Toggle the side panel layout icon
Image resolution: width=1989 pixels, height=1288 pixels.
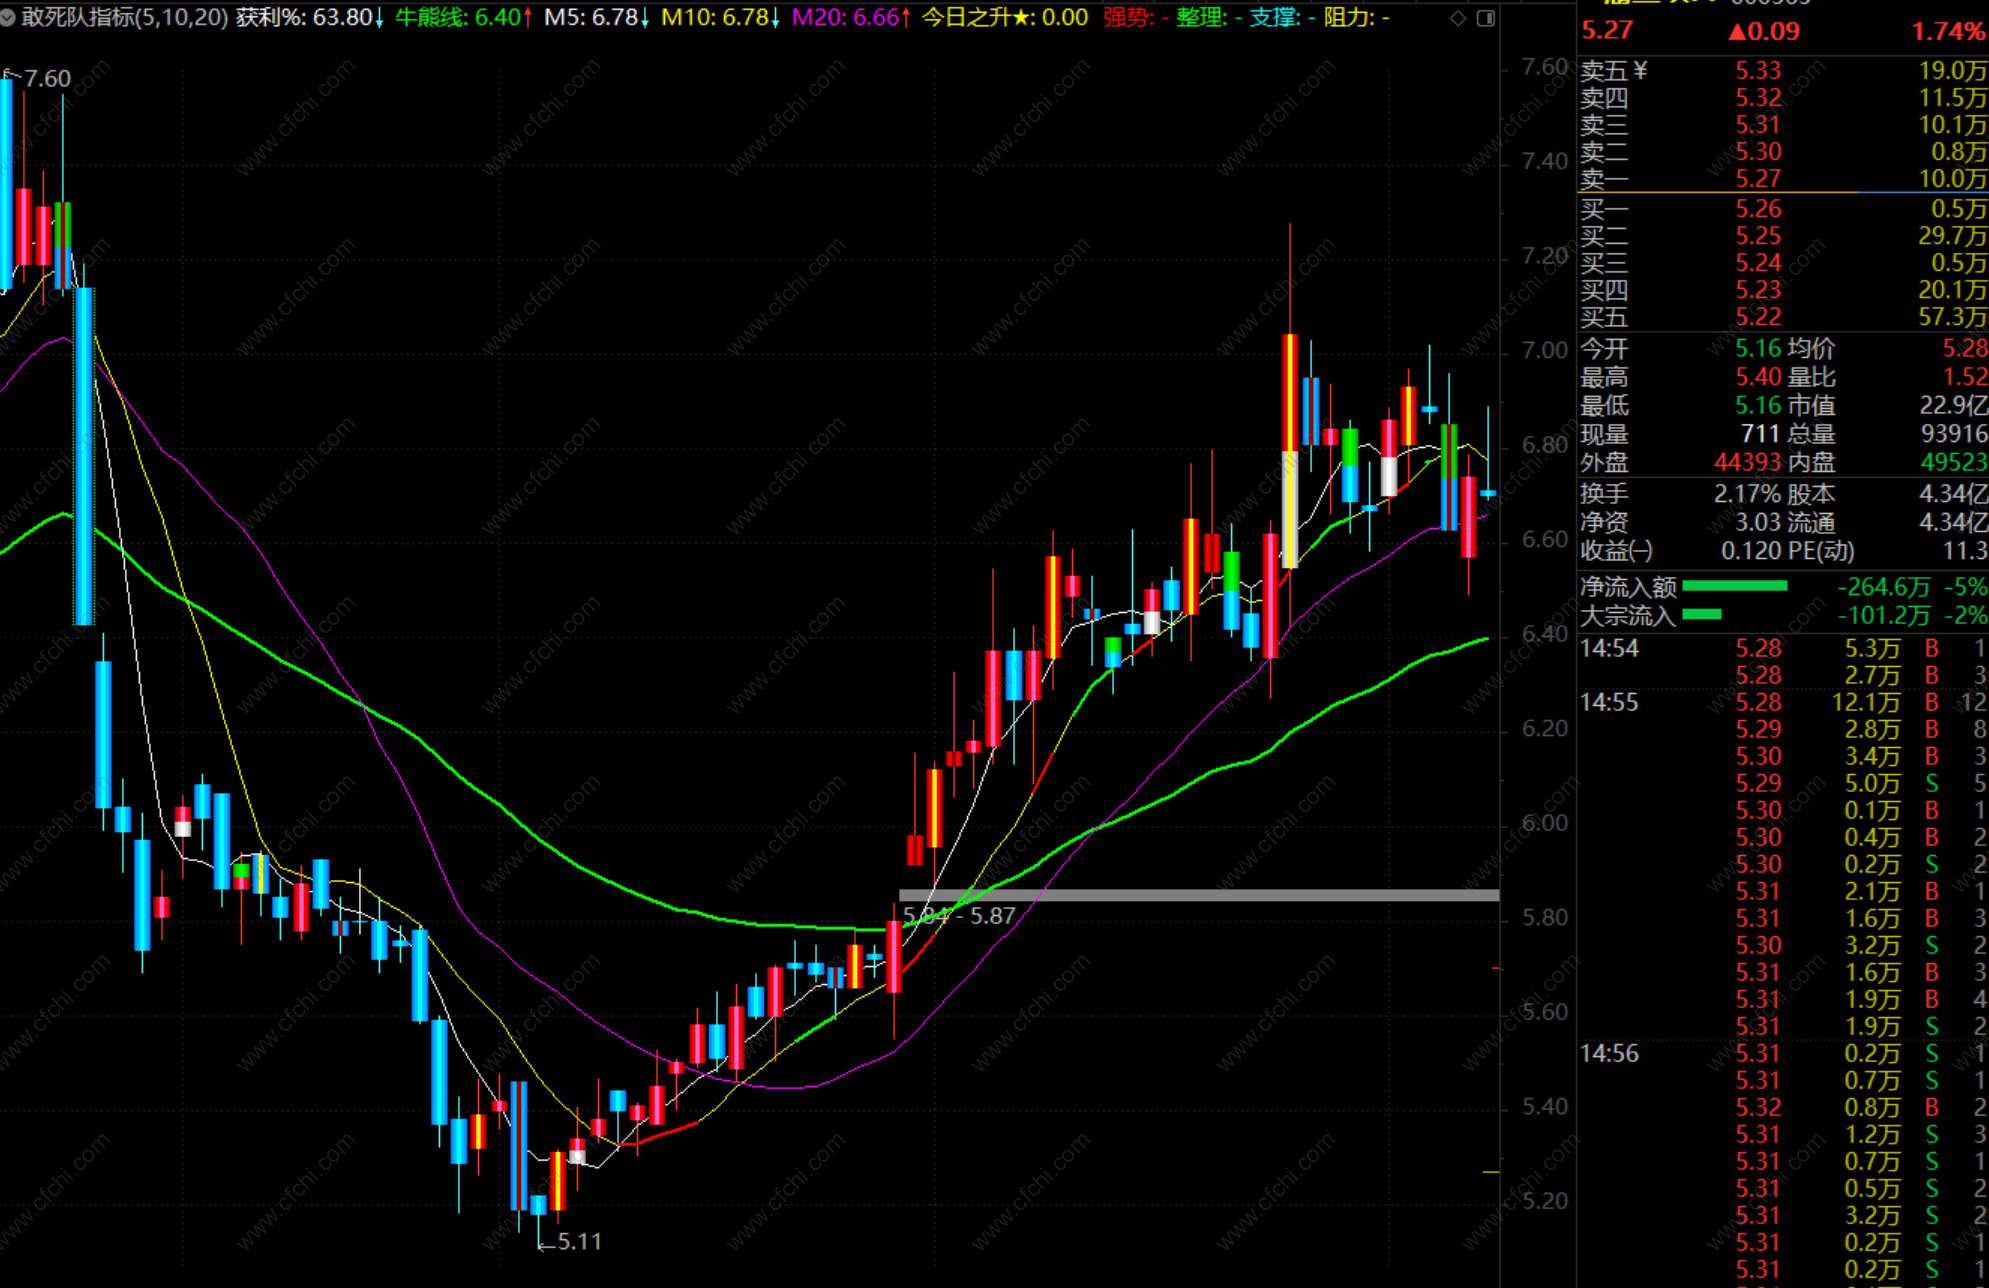tap(1486, 18)
